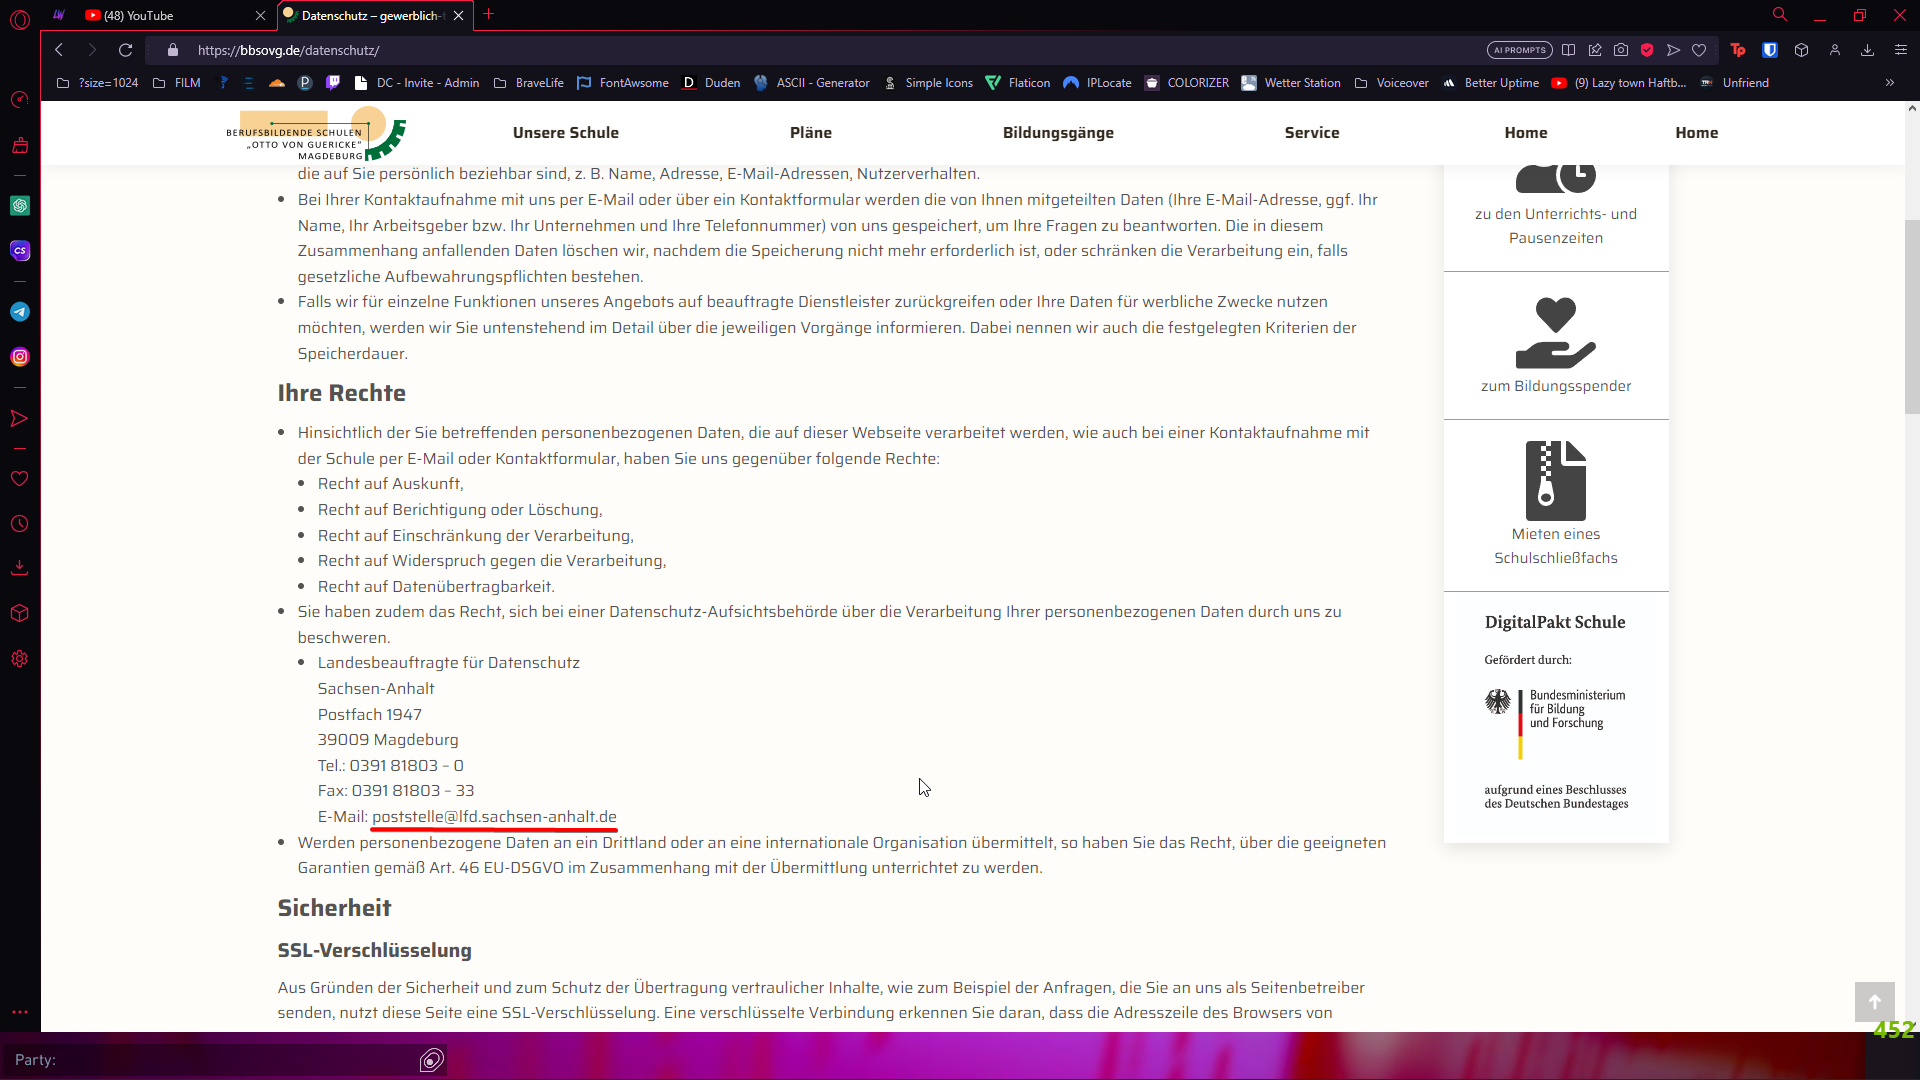The width and height of the screenshot is (1920, 1080).
Task: Click the poststelle@lfd.sachsen-anhalt.de email link
Action: pyautogui.click(x=494, y=817)
